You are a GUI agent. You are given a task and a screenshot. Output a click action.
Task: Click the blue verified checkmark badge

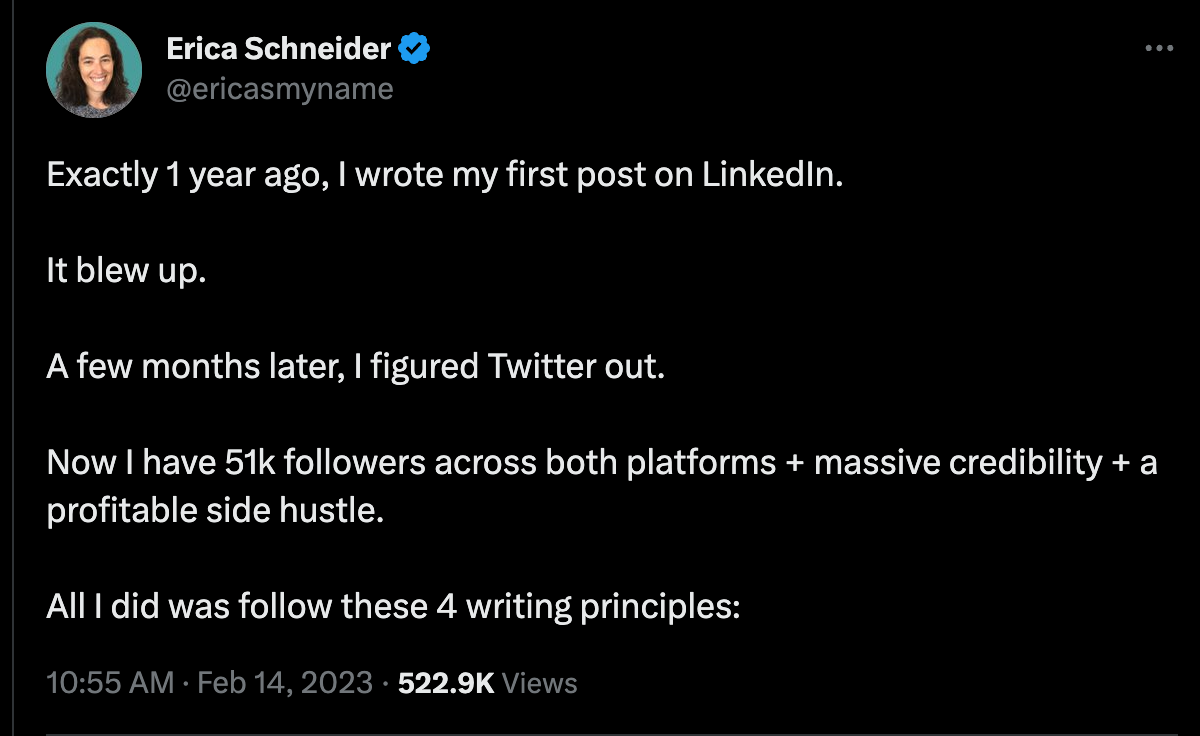[415, 47]
